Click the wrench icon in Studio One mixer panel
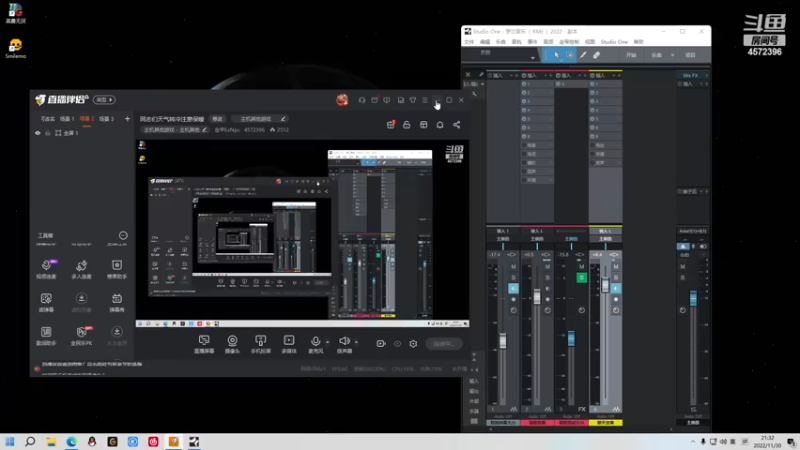 (x=474, y=94)
